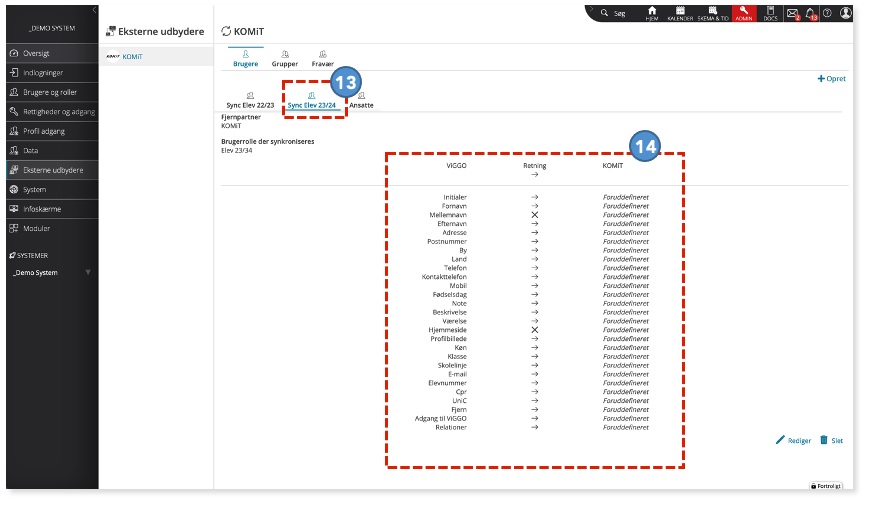Open Infoskærme in the sidebar
The image size is (871, 505).
point(52,209)
